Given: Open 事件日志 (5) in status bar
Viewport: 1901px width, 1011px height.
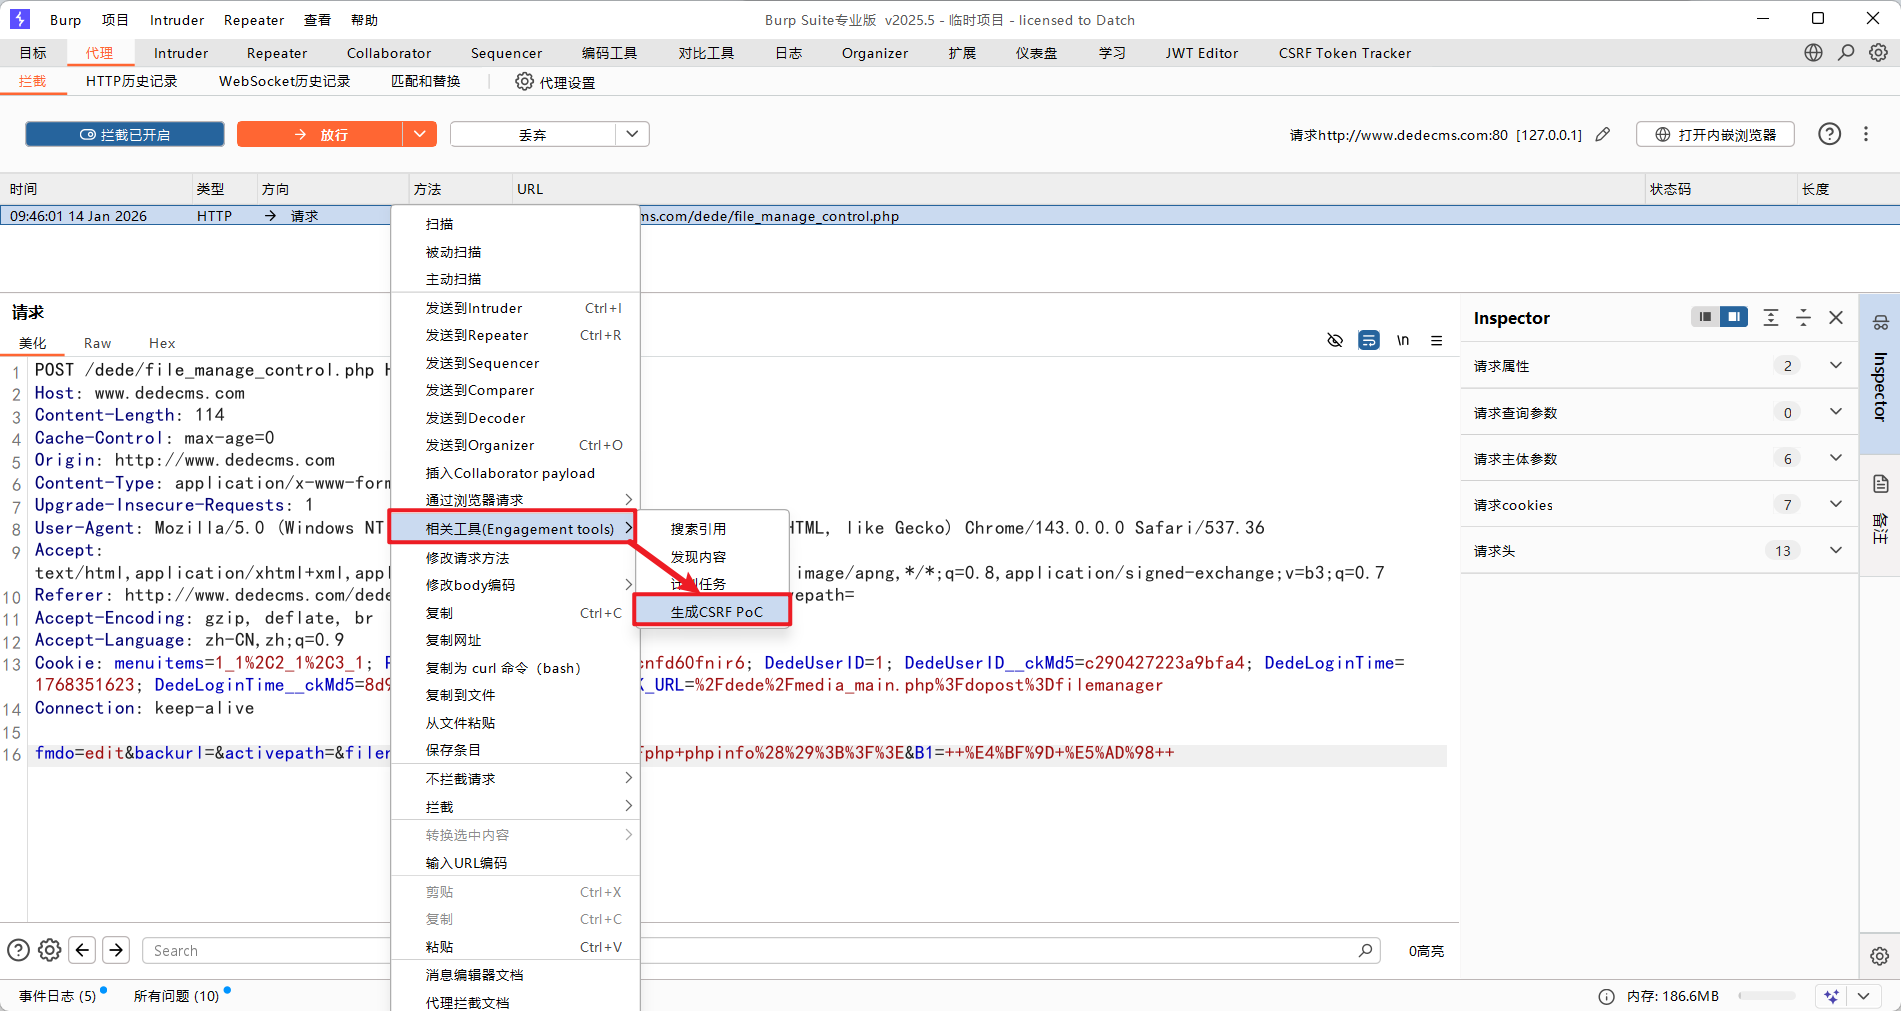Looking at the screenshot, I should (x=58, y=996).
